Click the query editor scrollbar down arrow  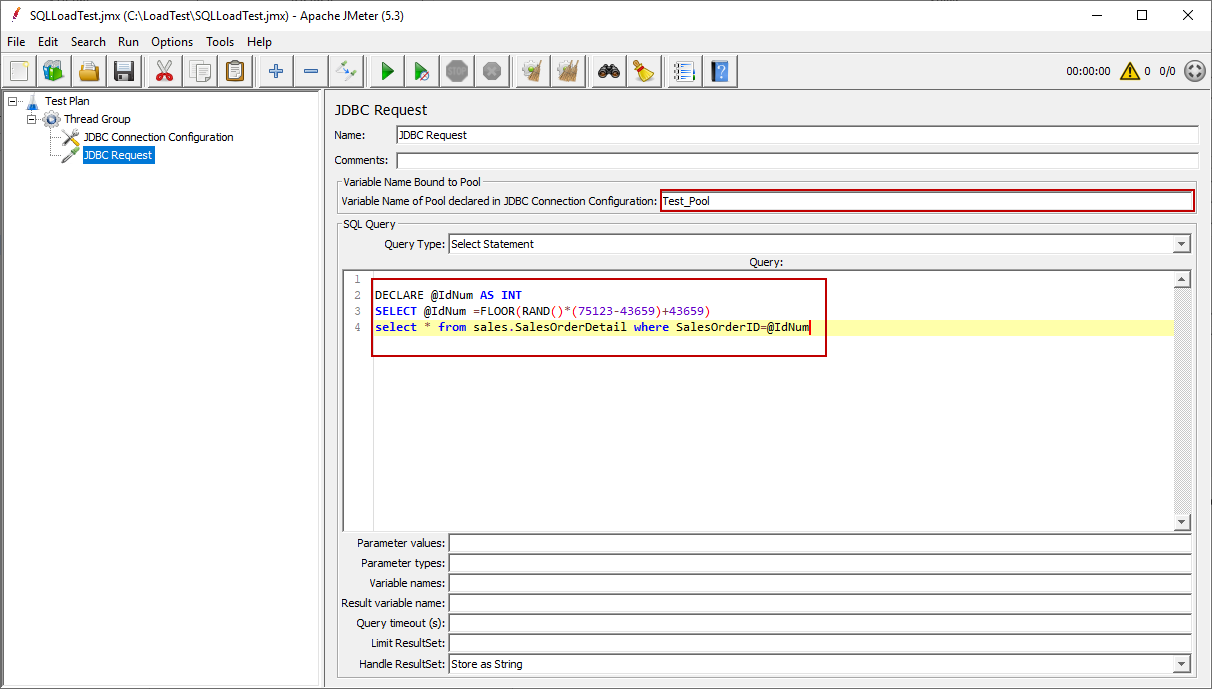(x=1182, y=522)
